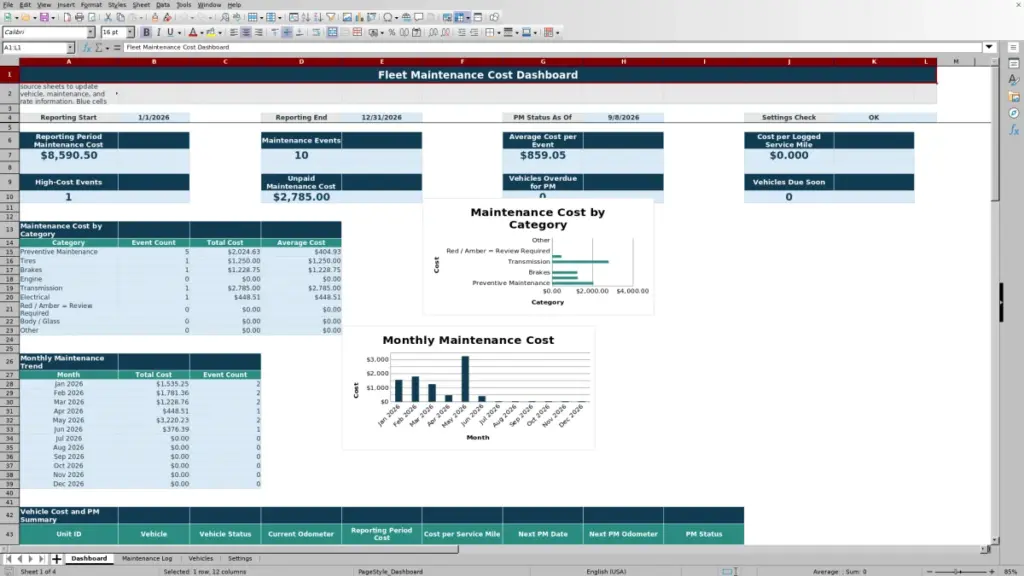Click Increase Indent icon
Viewport: 1024px width, 576px height.
click(x=462, y=32)
